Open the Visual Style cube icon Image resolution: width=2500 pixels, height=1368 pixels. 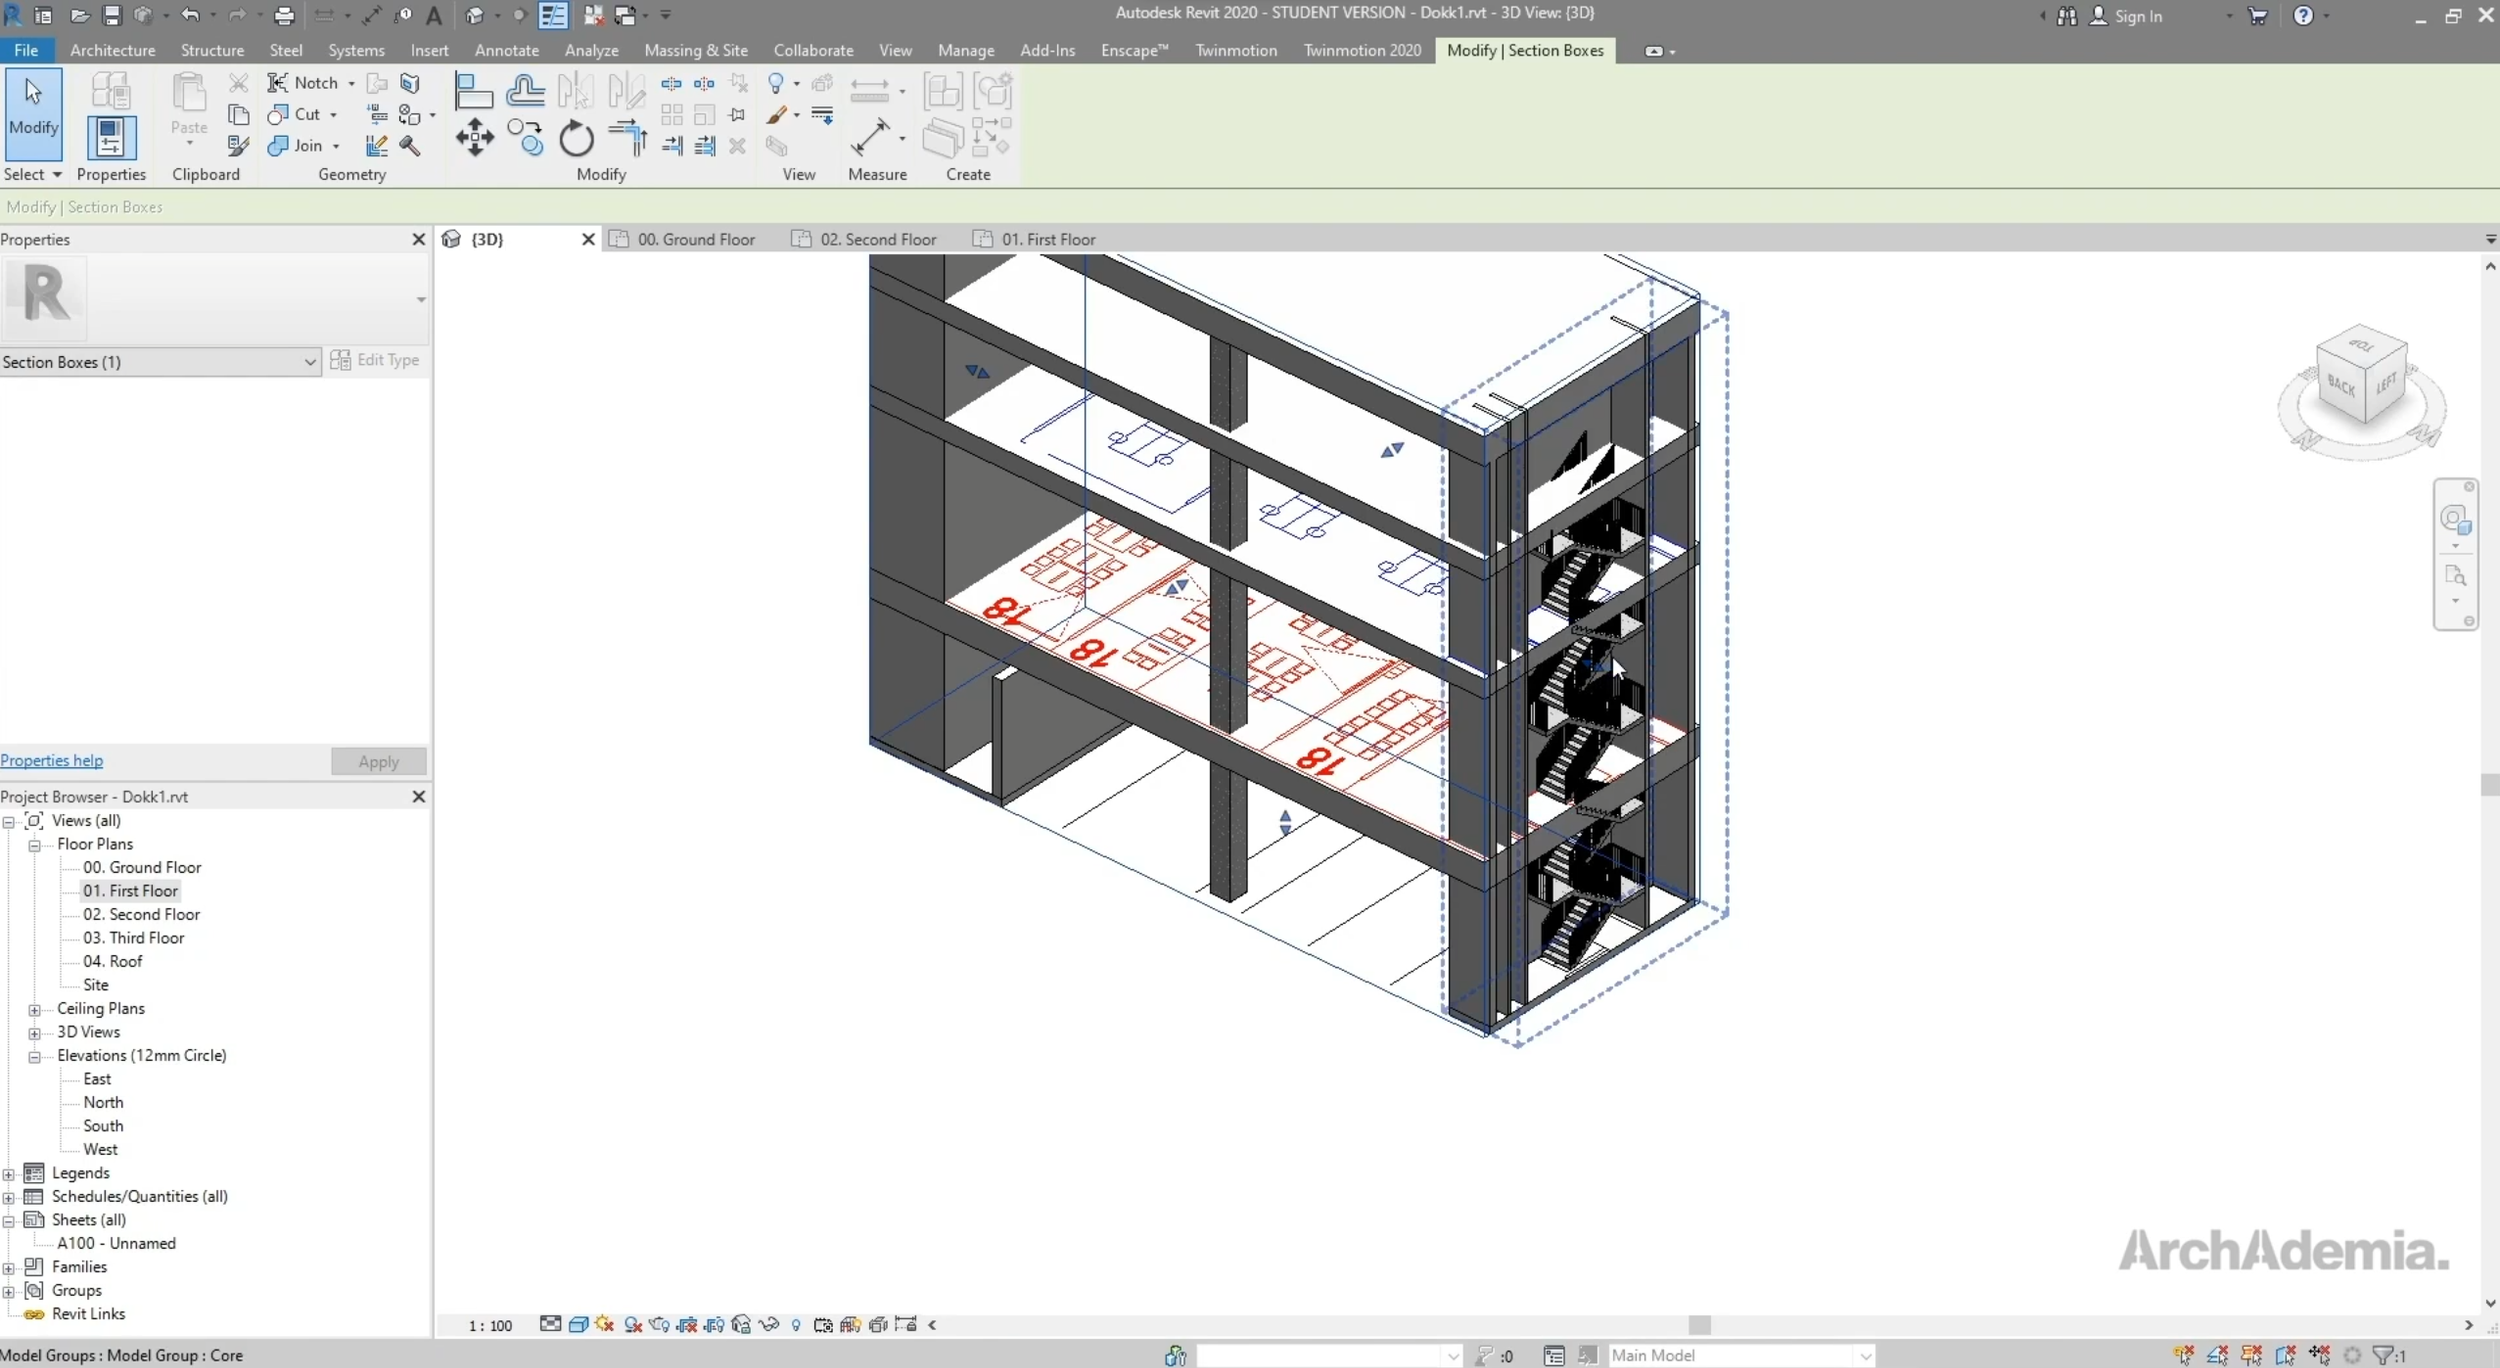[x=579, y=1324]
